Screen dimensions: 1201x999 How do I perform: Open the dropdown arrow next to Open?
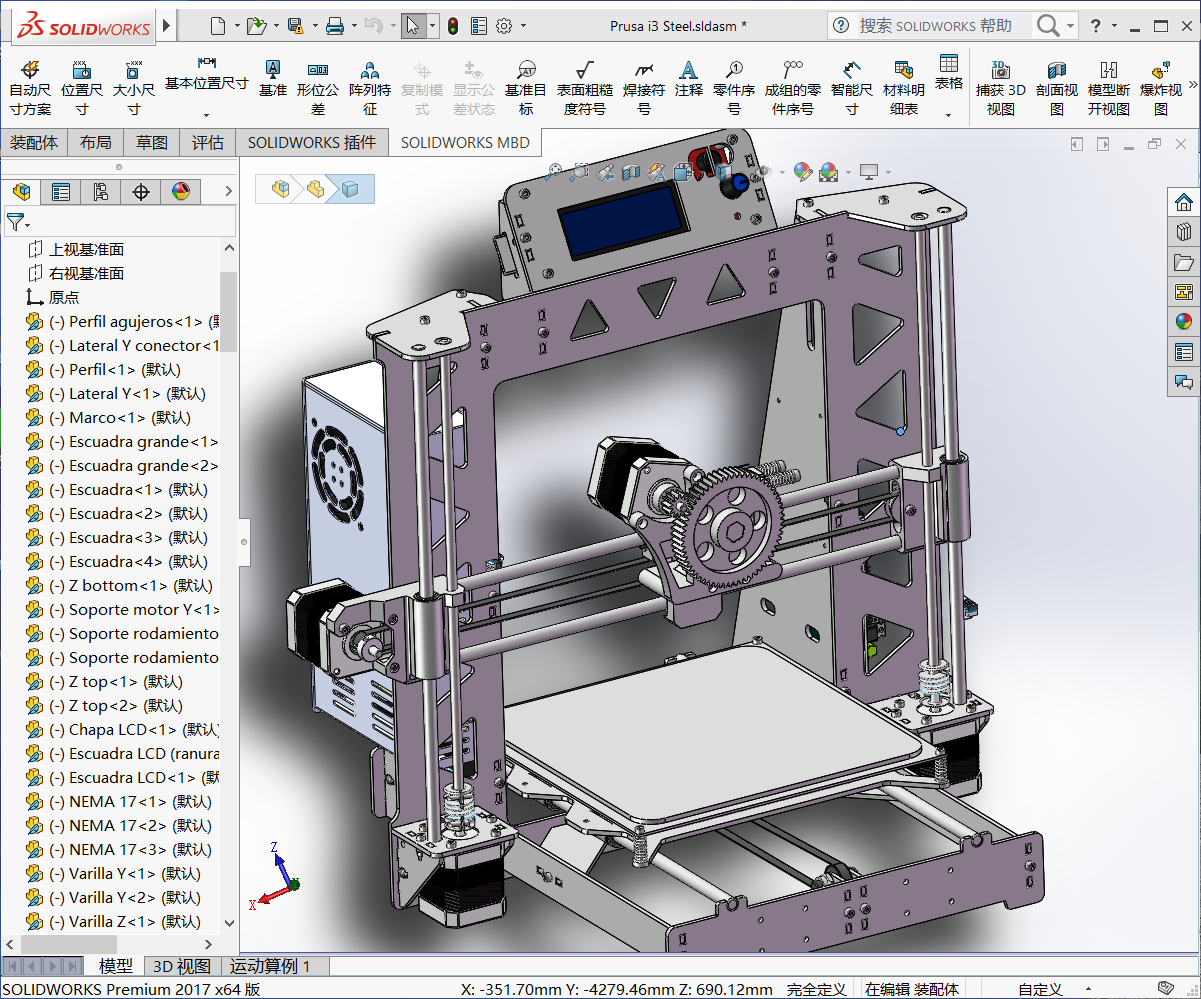(x=274, y=26)
